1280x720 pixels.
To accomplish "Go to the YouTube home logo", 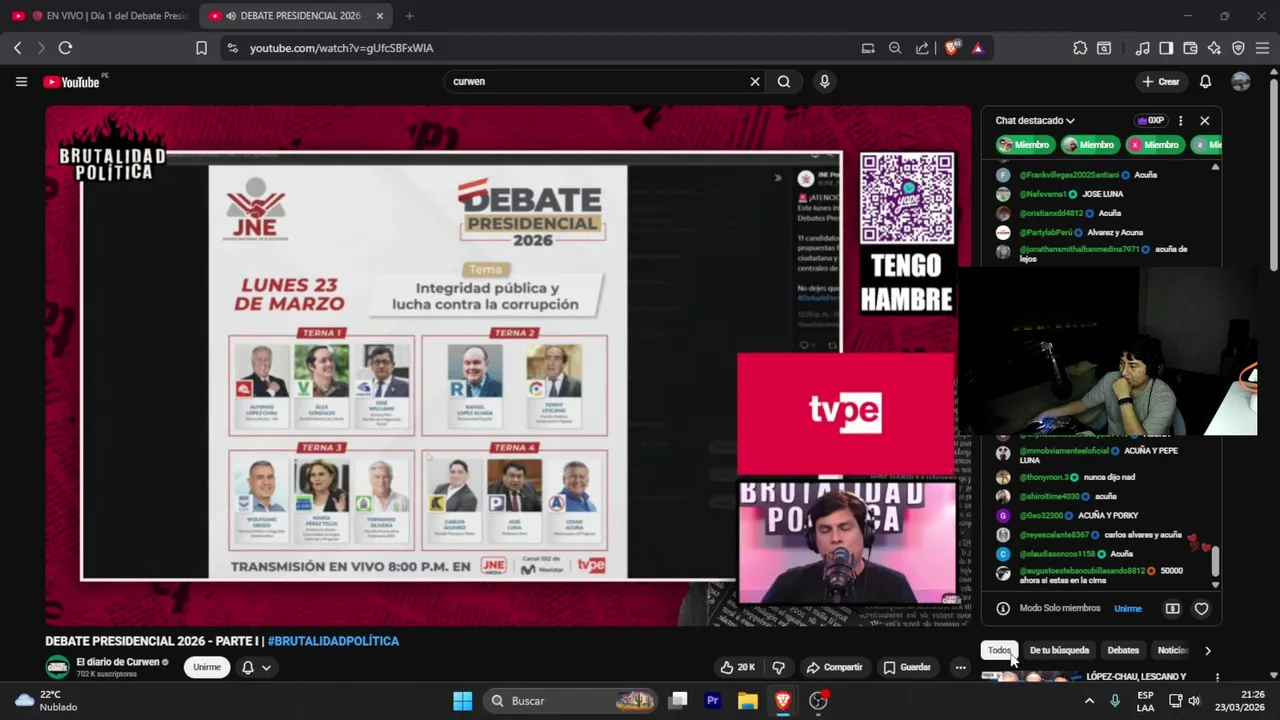I will 72,82.
